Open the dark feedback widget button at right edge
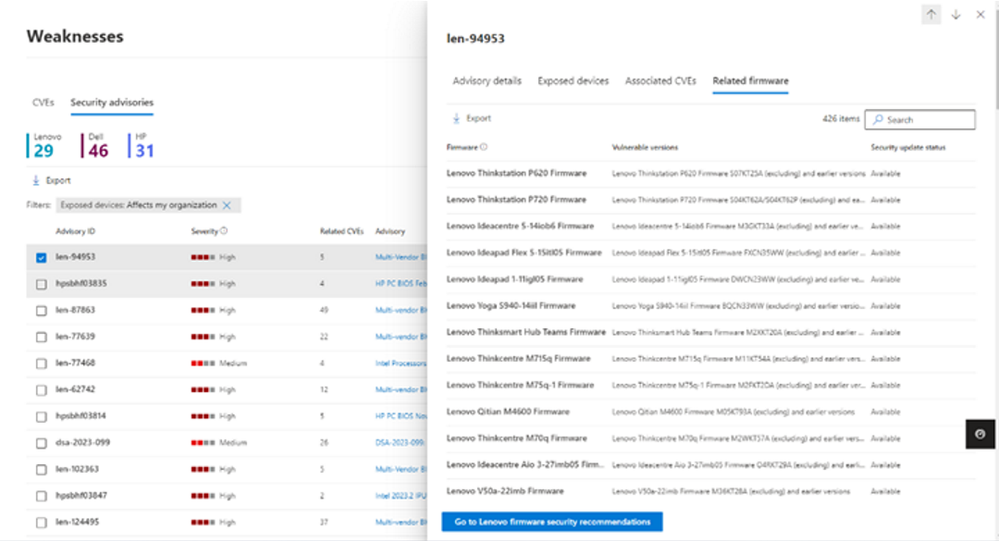This screenshot has height=541, width=999. [x=980, y=434]
